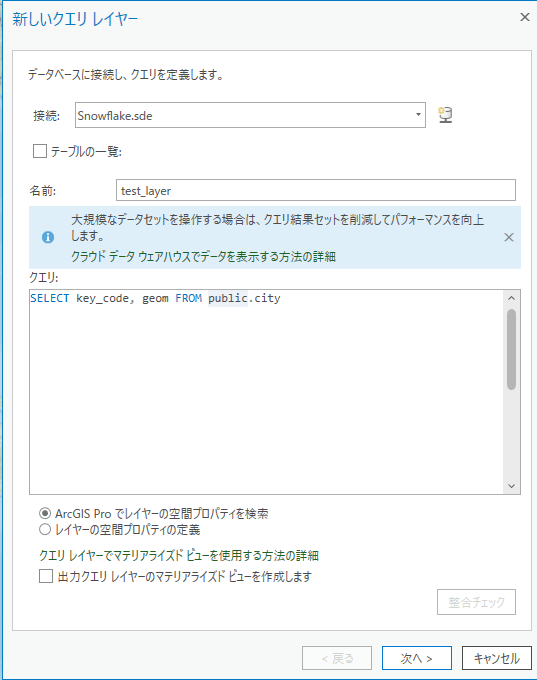Click the 名前 field containing test_layer
Viewport: 537px width, 680px height.
(x=316, y=190)
